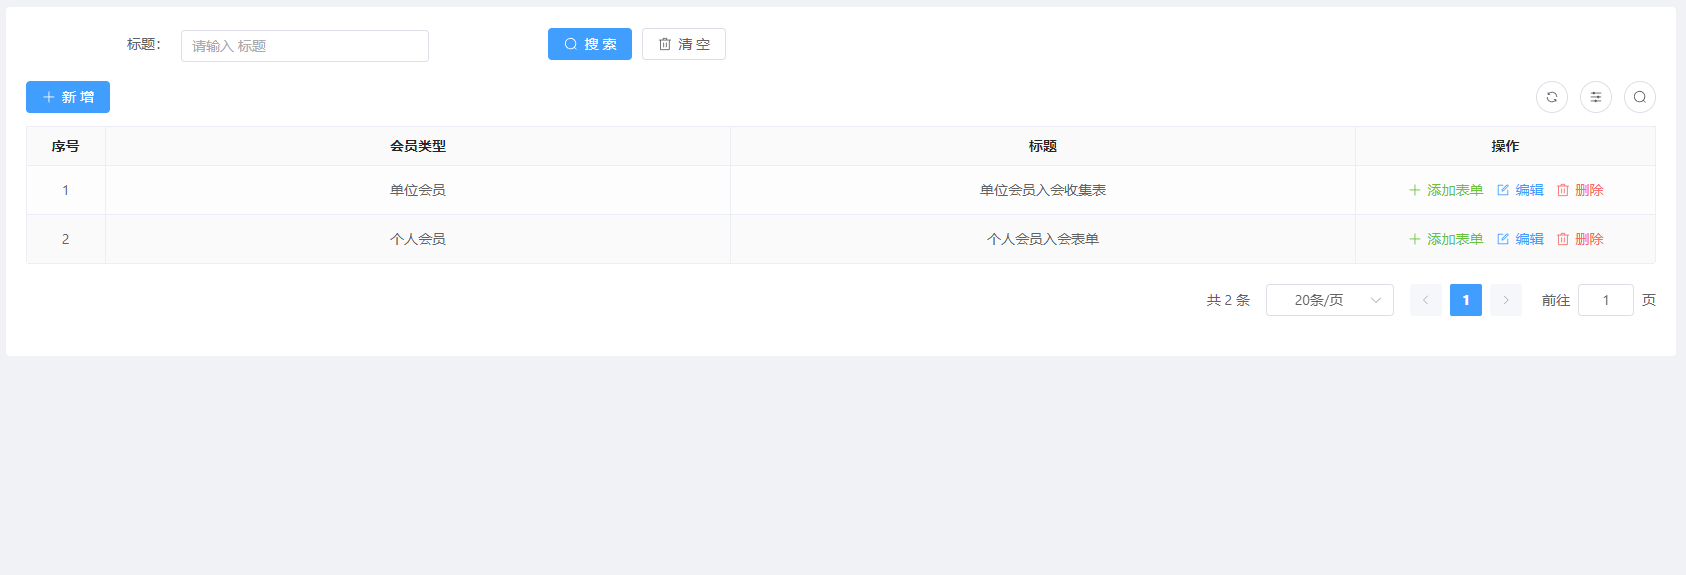
Task: Click the refresh icon above the table
Action: 1551,97
